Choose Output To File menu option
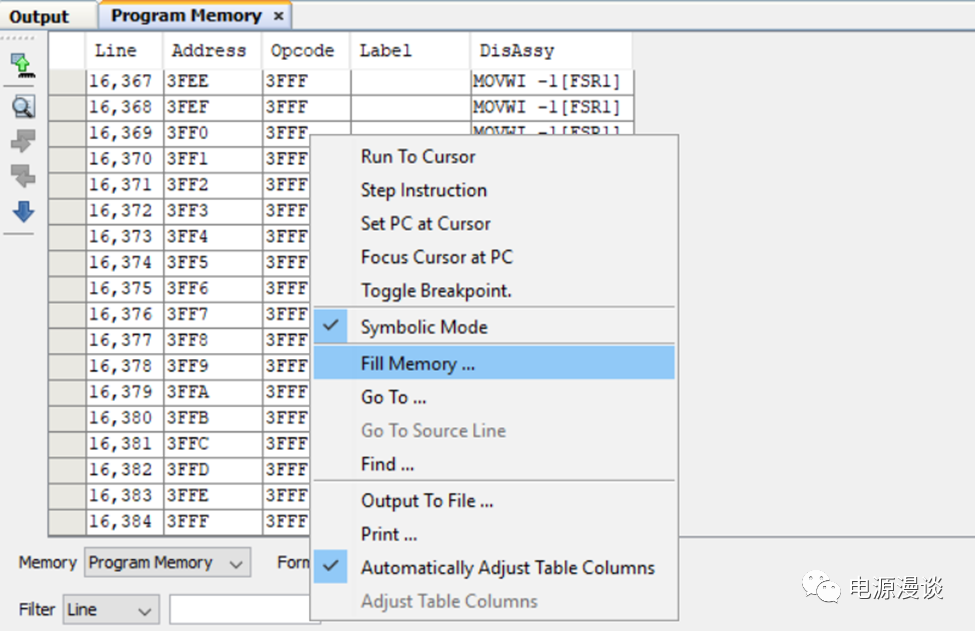The height and width of the screenshot is (631, 975). [x=427, y=501]
